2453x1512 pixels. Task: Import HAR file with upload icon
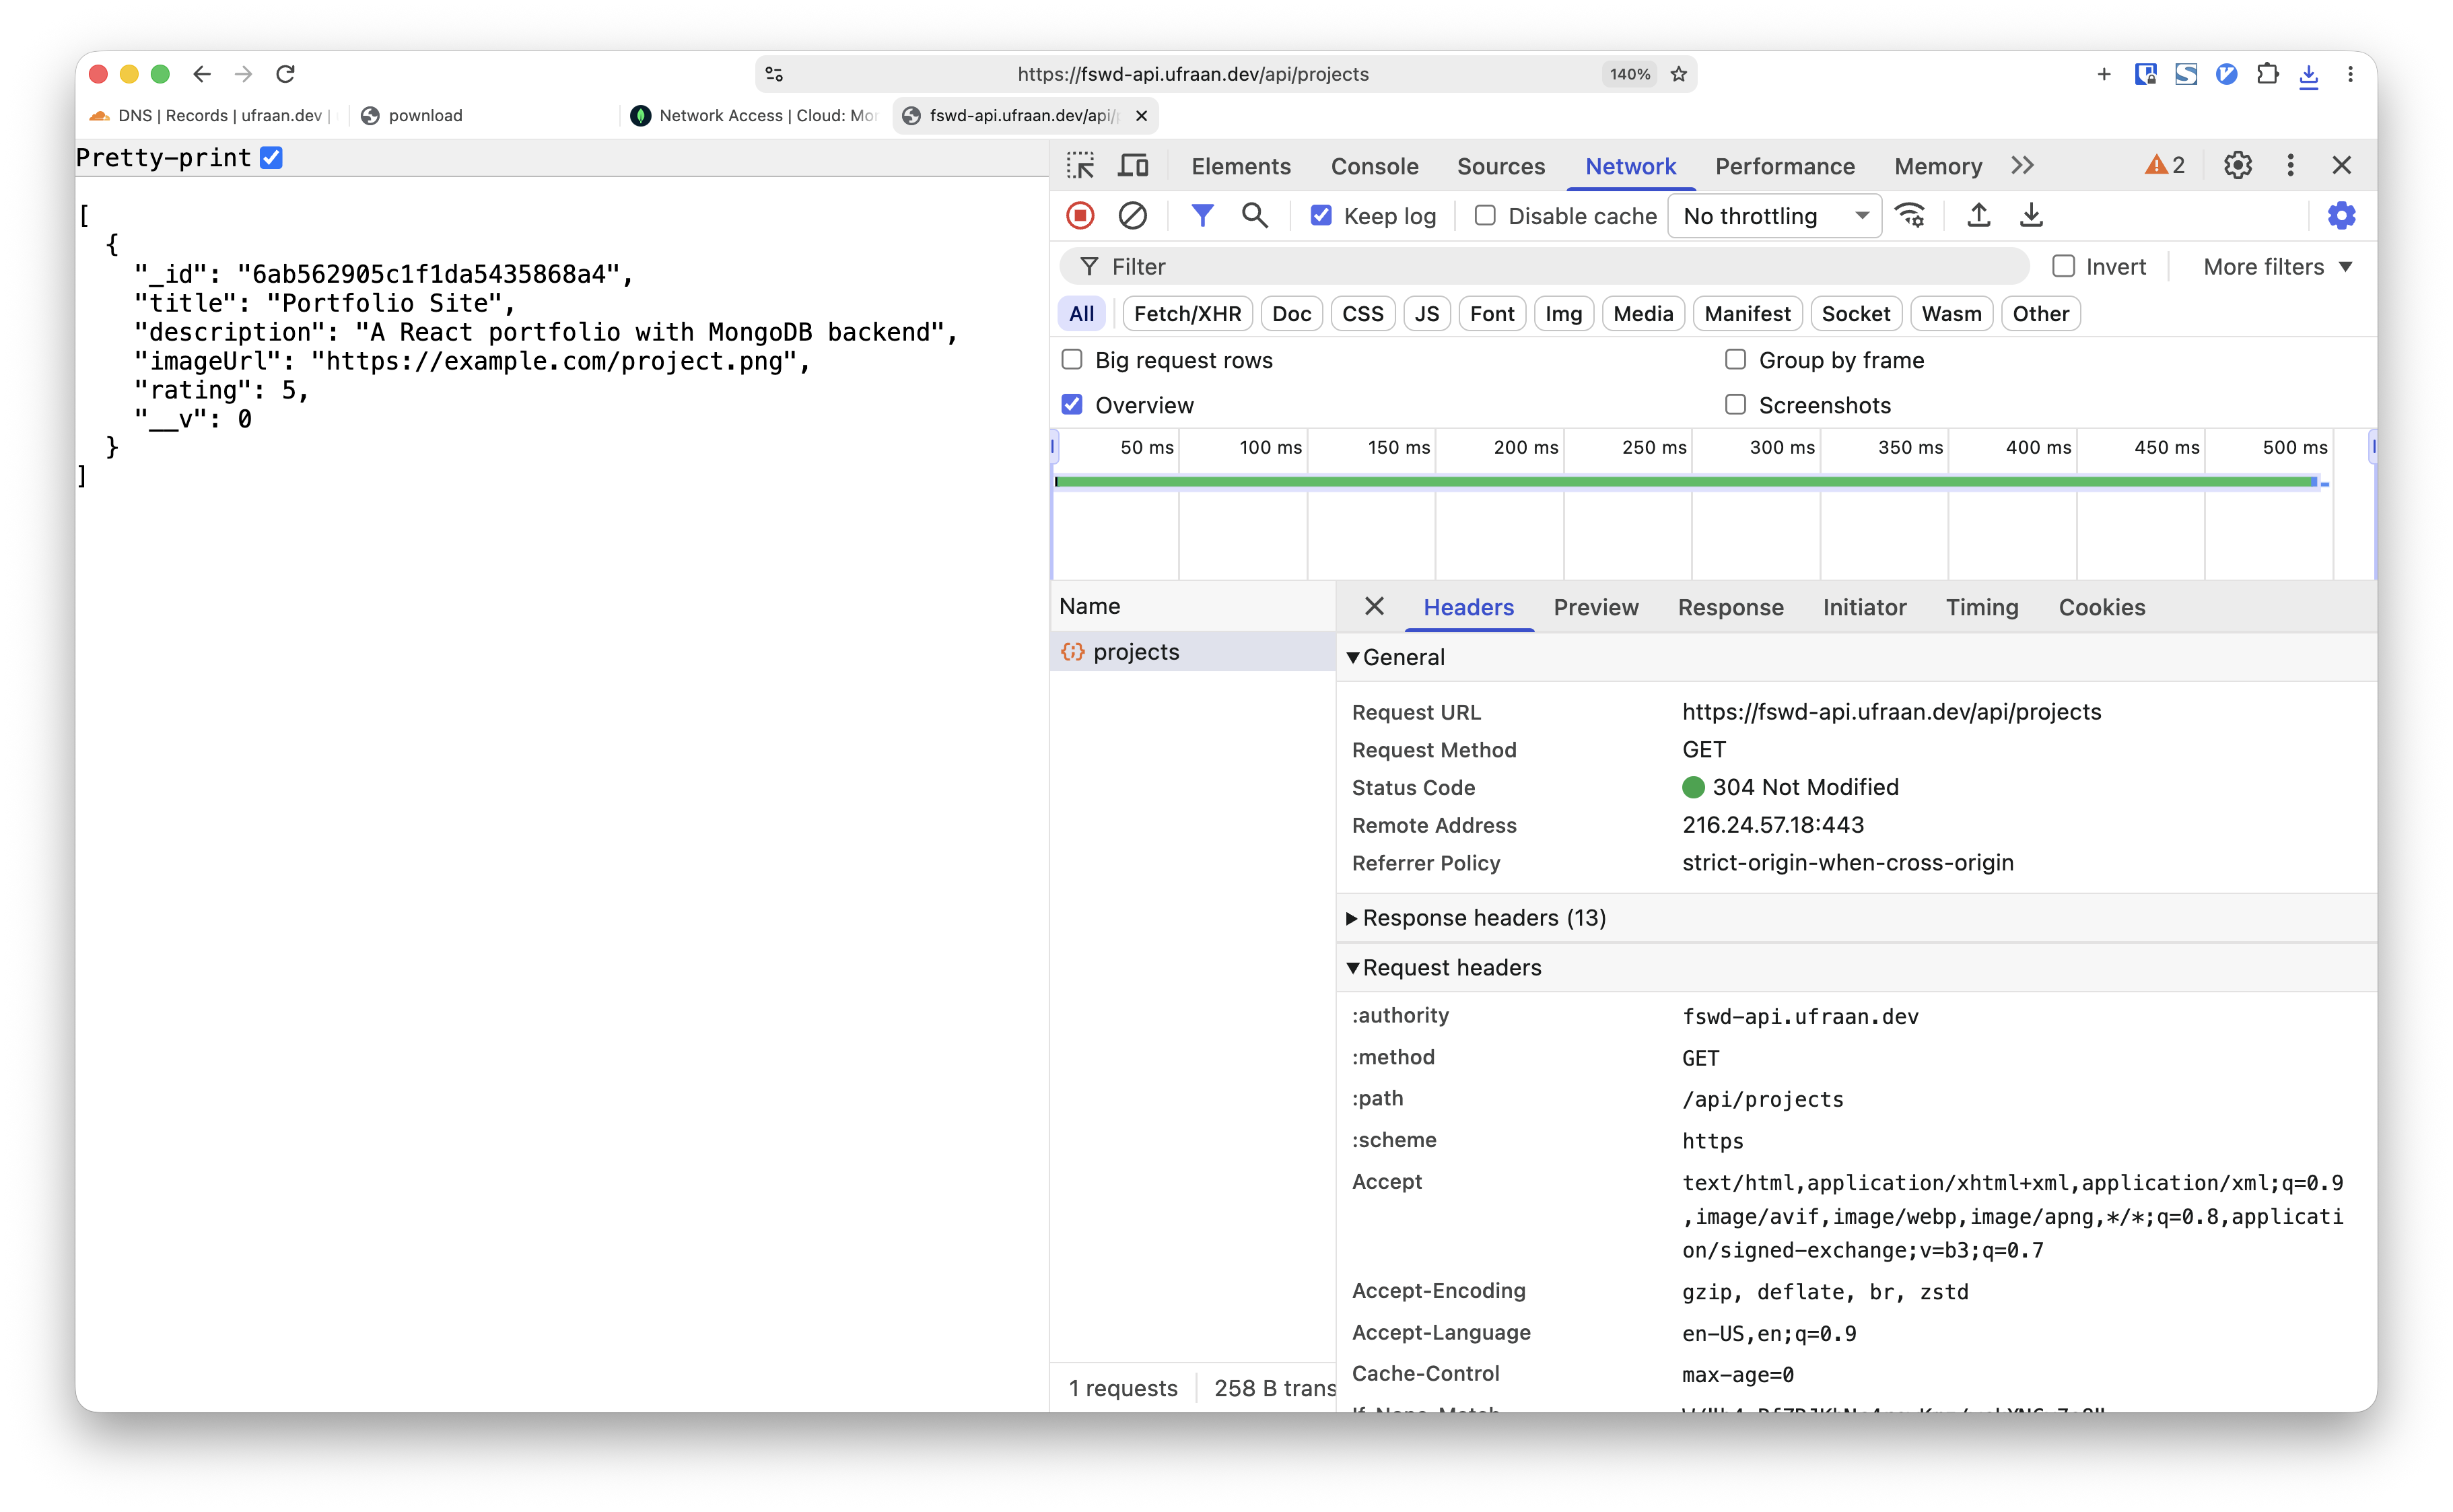pyautogui.click(x=1978, y=215)
